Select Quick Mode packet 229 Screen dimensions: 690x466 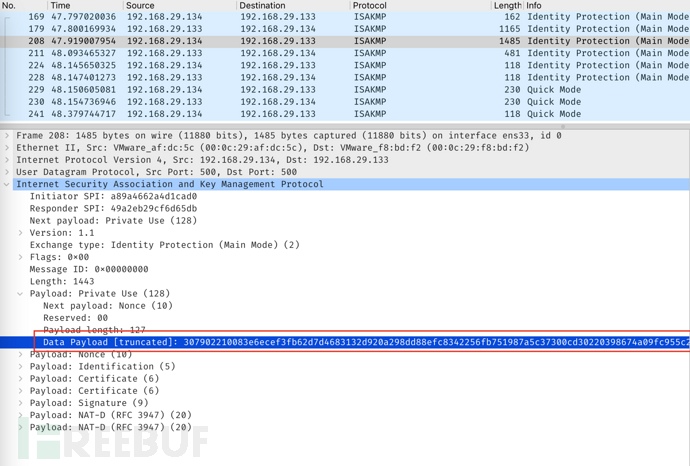[x=345, y=90]
